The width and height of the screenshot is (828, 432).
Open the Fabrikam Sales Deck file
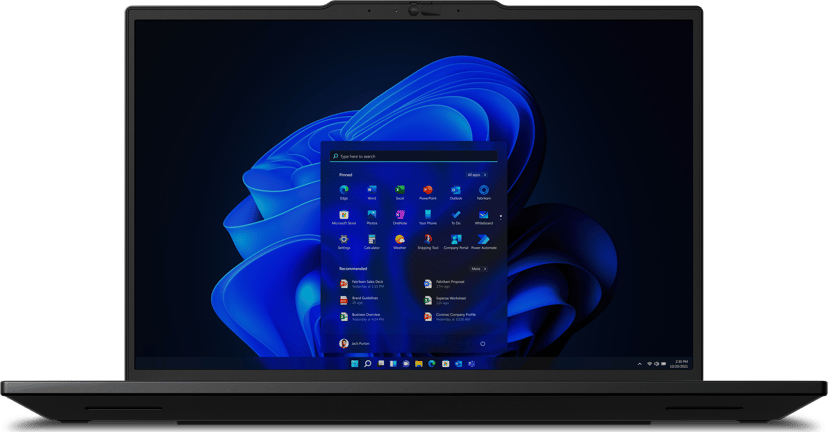coord(366,284)
